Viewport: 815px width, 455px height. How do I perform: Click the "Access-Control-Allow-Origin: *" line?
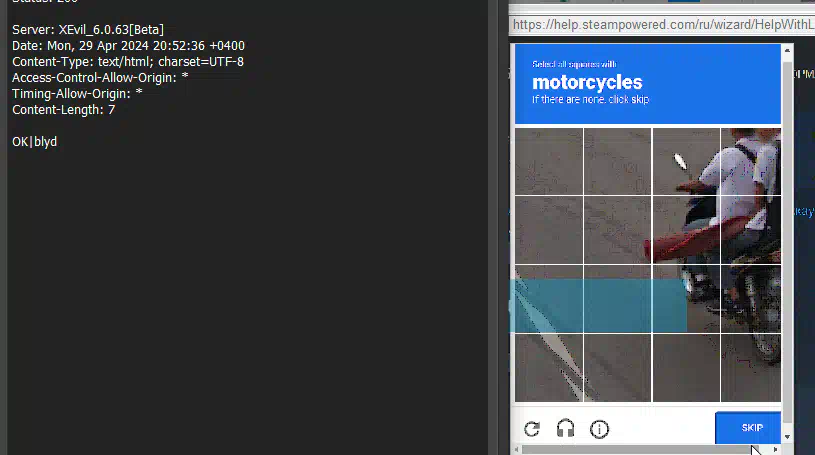coord(100,78)
